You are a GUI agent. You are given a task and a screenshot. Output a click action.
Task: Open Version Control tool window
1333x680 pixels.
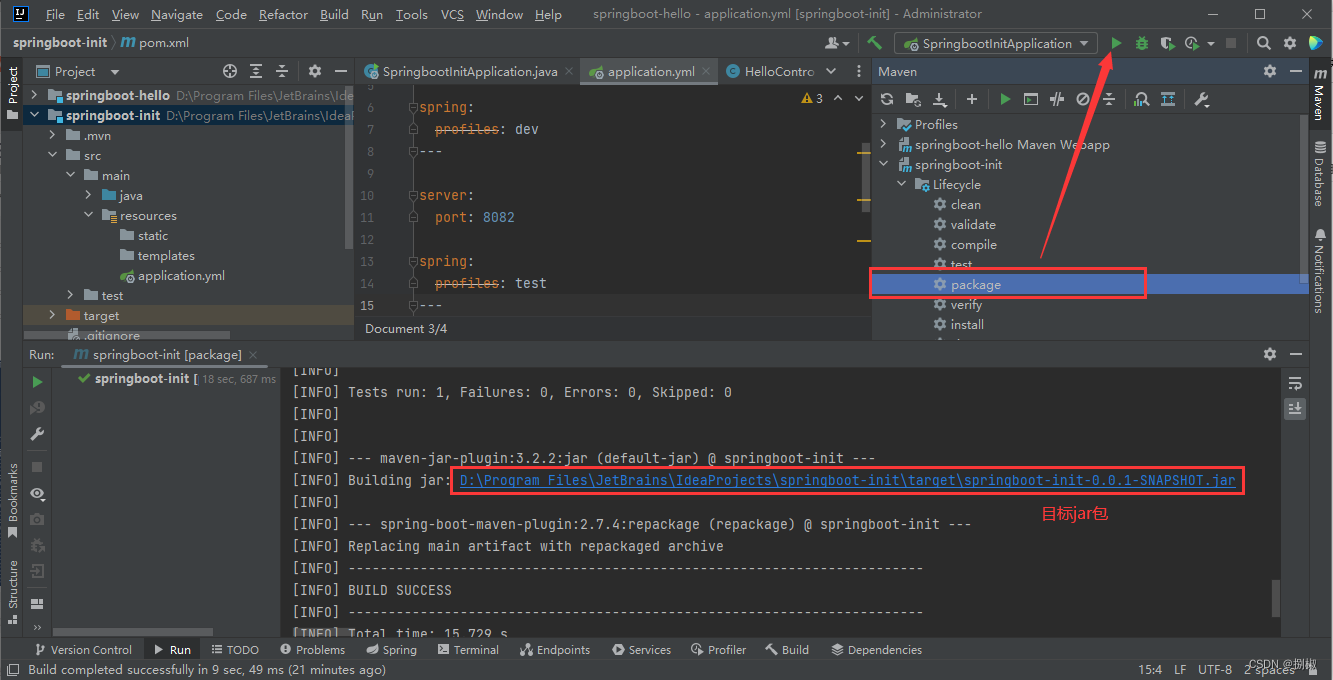(83, 649)
